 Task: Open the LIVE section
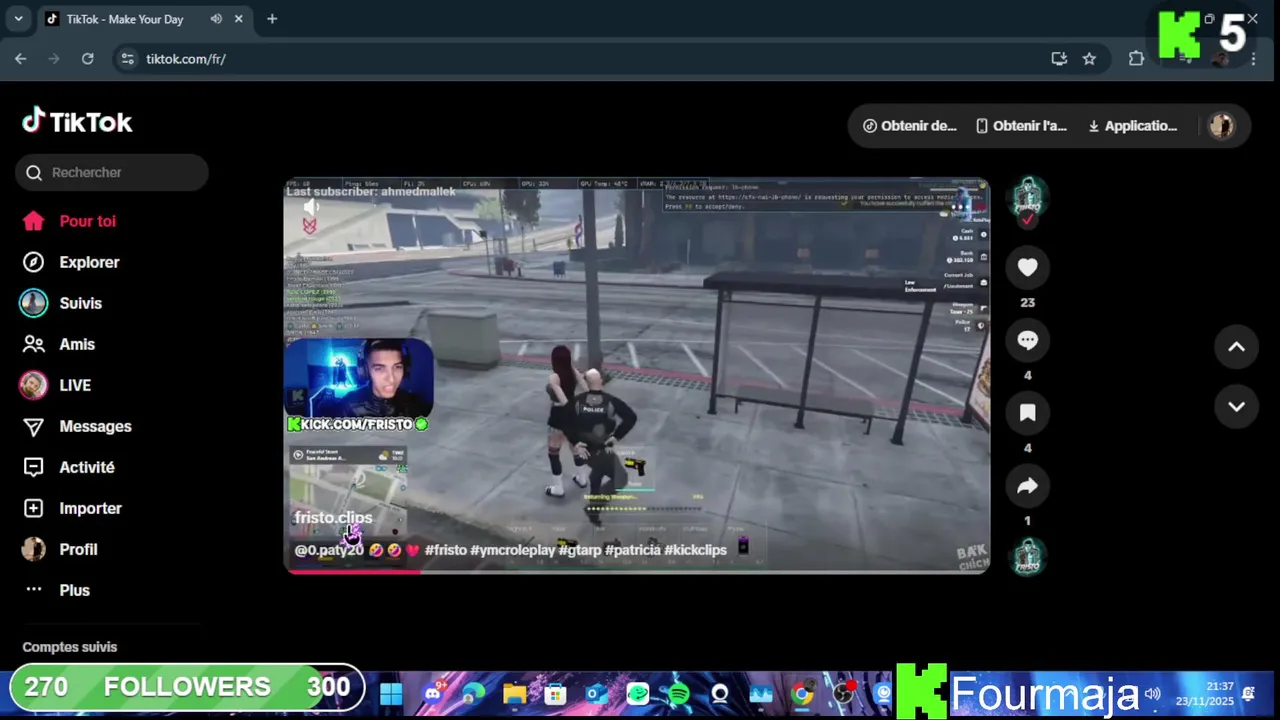click(x=56, y=385)
